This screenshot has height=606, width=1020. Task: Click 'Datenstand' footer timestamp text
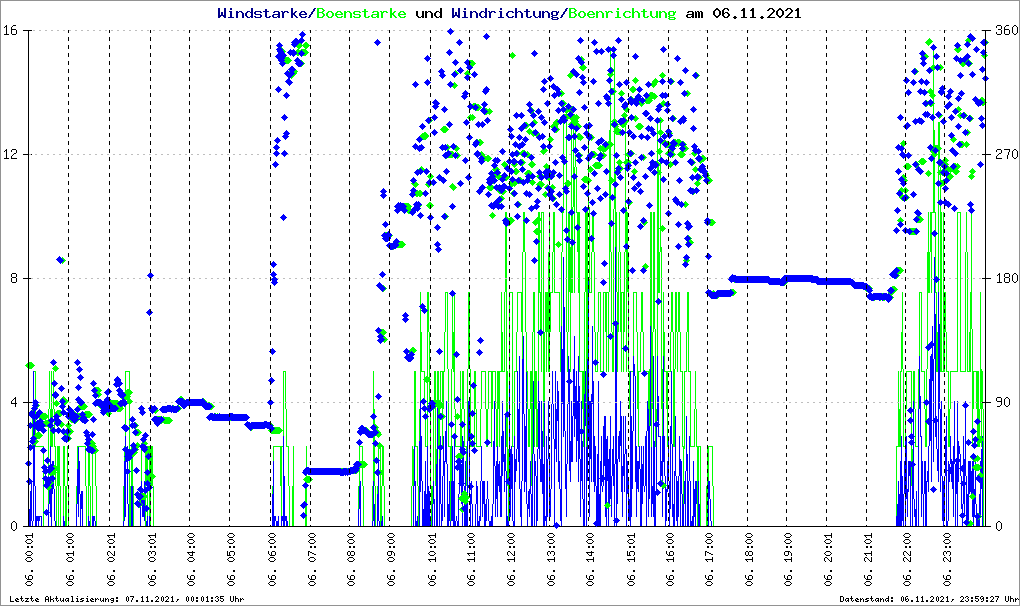(x=928, y=599)
